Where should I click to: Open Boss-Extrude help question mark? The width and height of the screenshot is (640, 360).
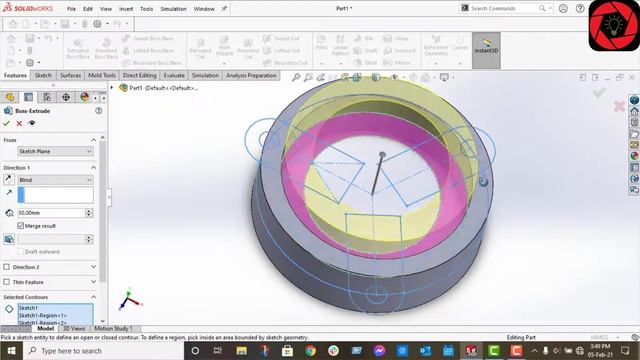tap(98, 111)
